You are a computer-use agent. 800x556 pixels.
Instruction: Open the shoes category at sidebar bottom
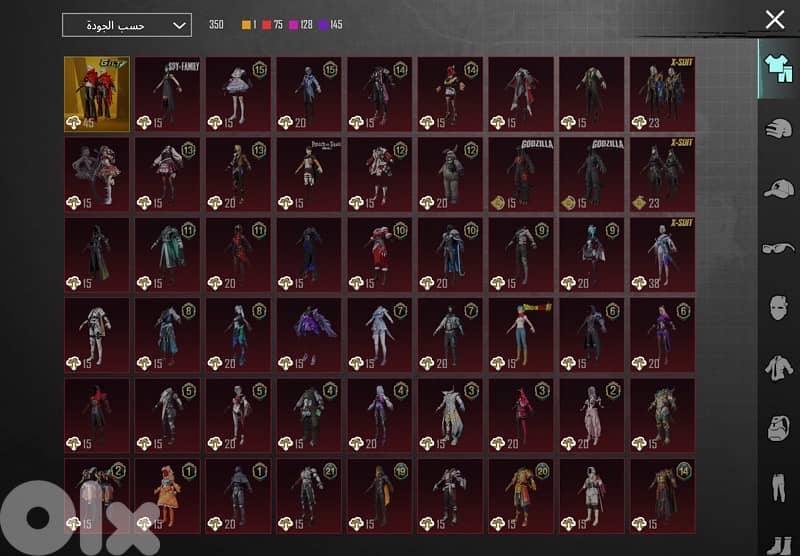tap(777, 543)
